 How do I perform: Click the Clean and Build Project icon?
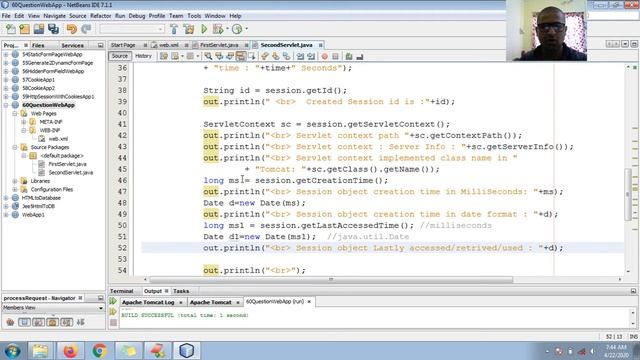point(189,29)
